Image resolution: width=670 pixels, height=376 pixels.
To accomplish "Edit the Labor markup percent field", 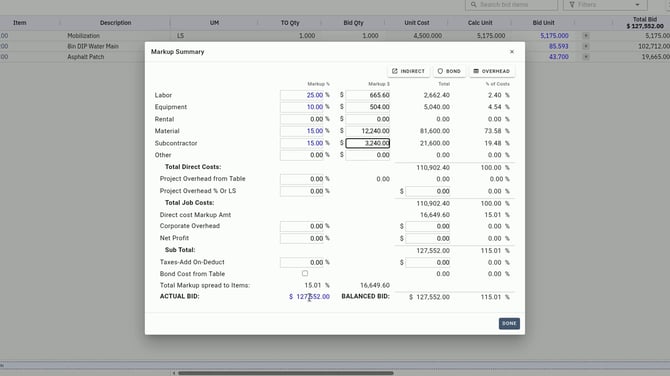I will 302,95.
